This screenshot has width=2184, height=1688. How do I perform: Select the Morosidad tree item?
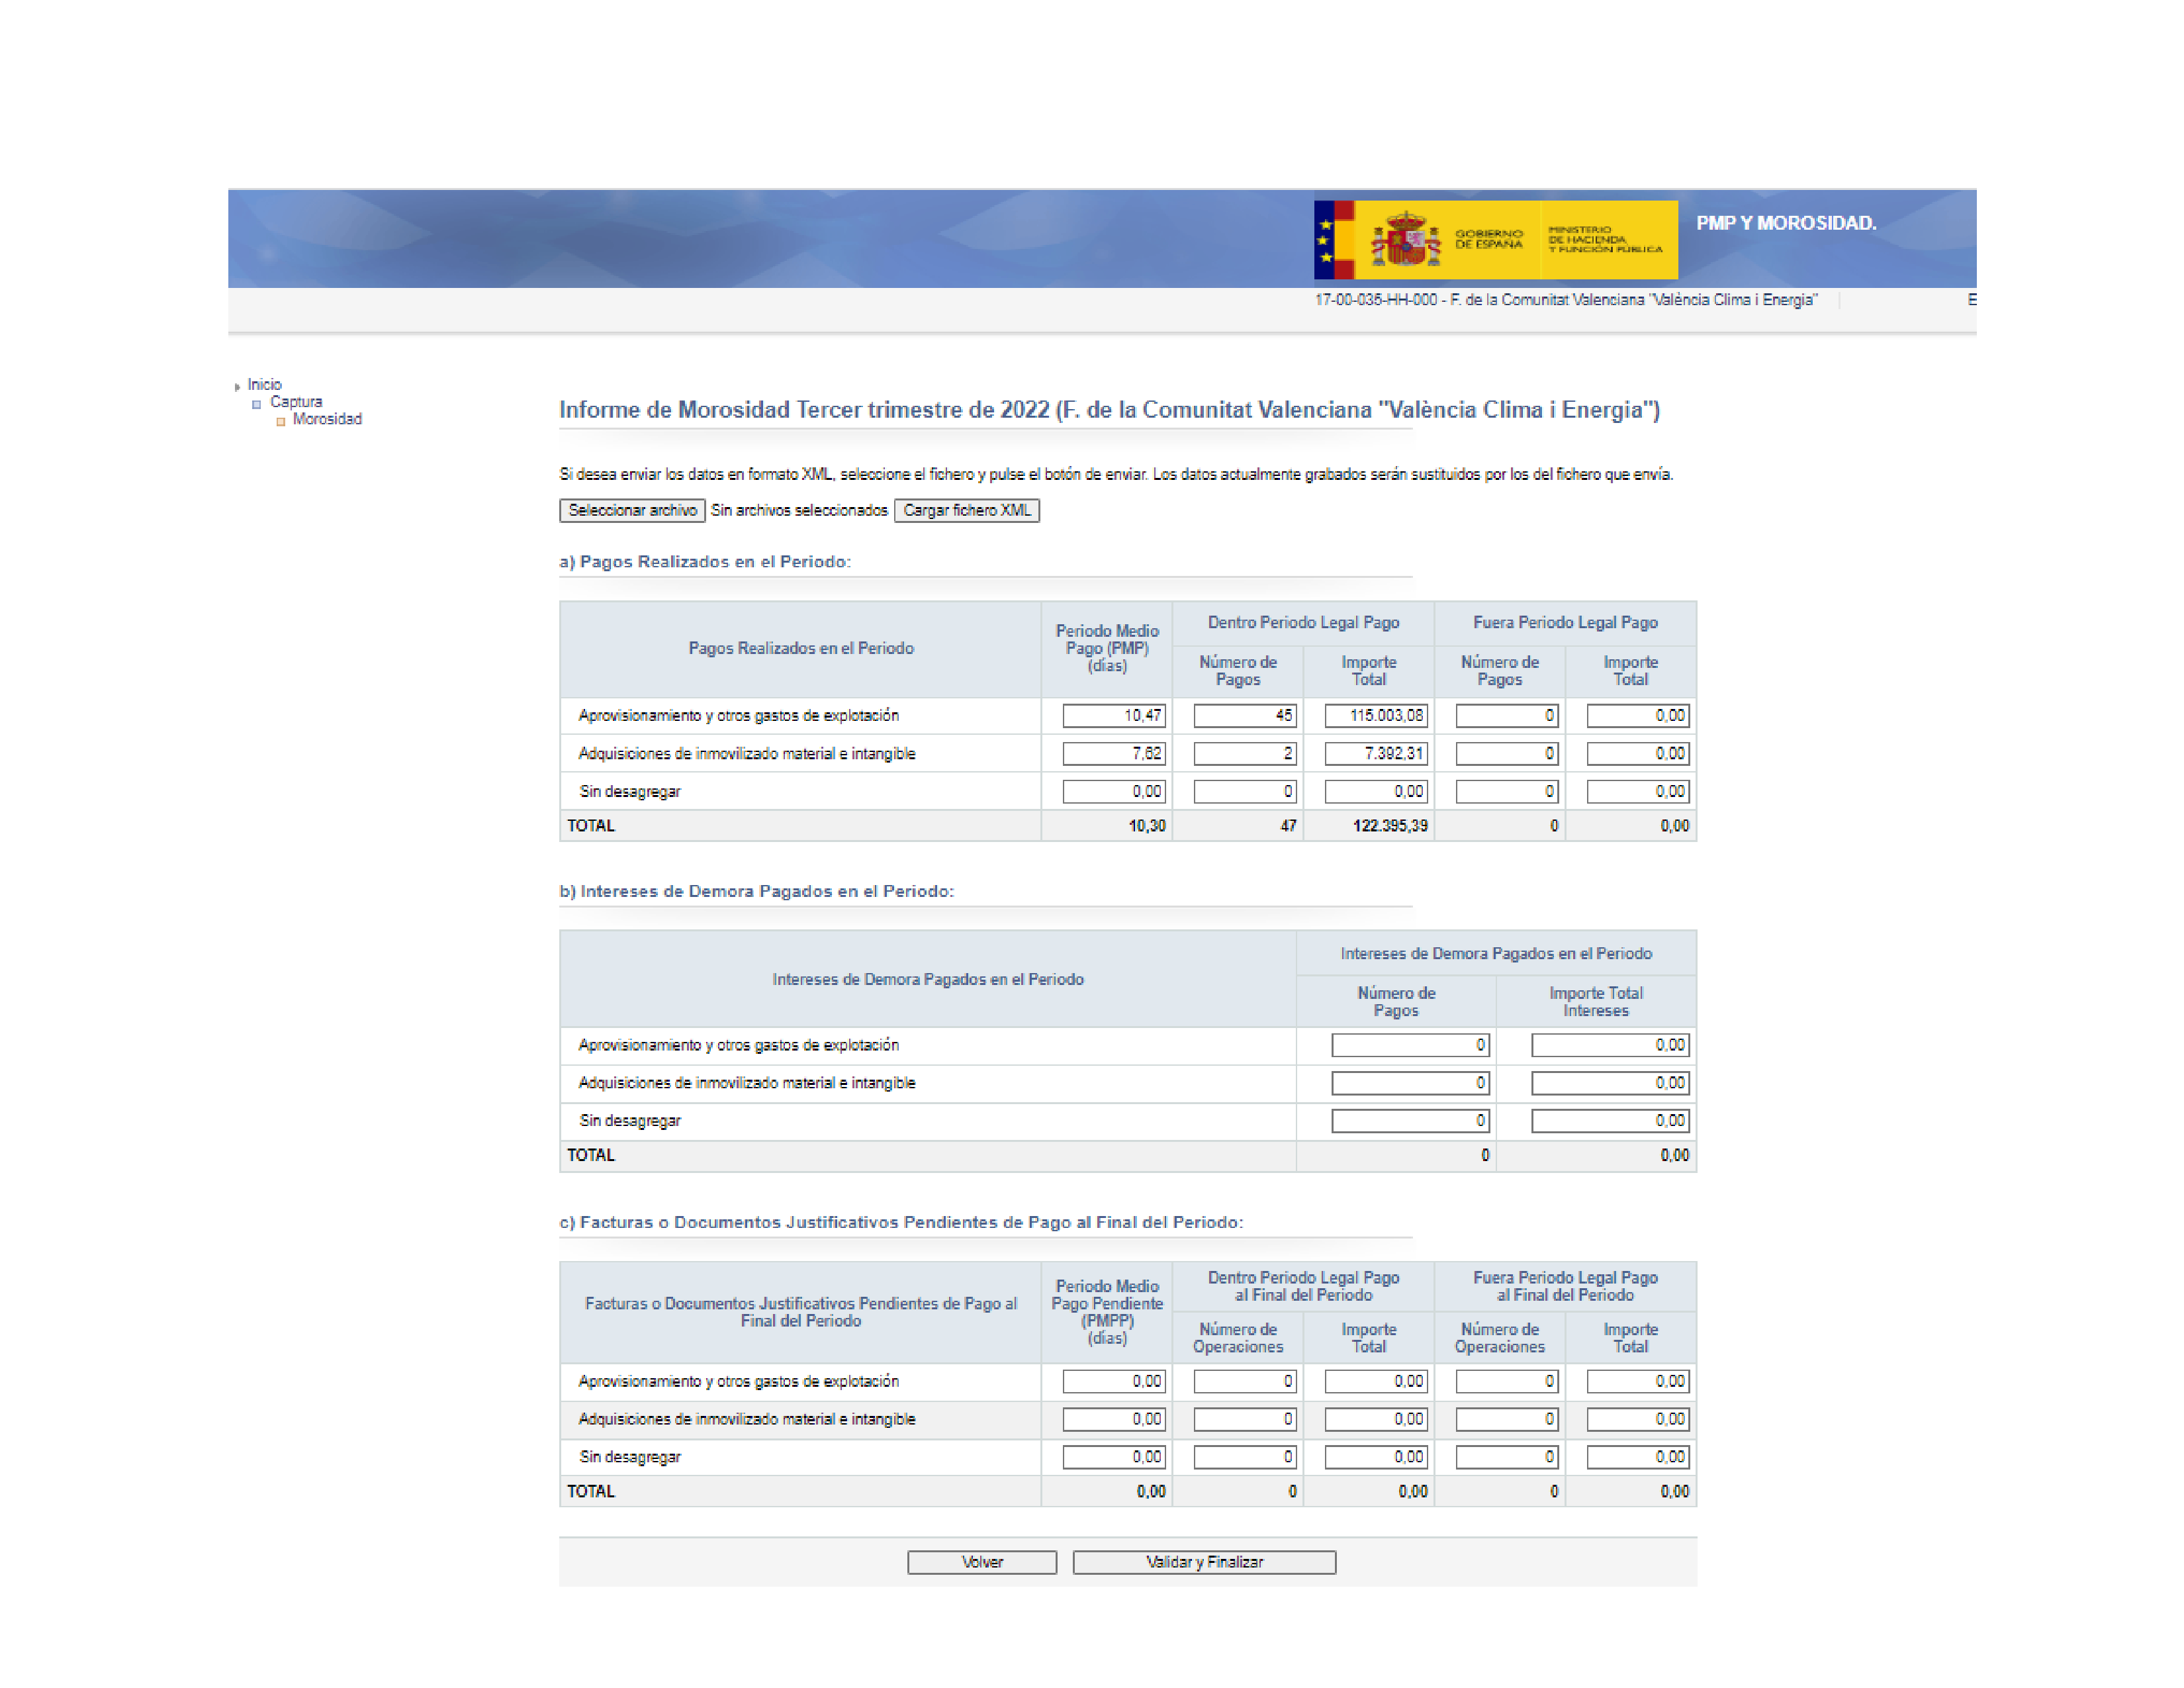coord(327,419)
